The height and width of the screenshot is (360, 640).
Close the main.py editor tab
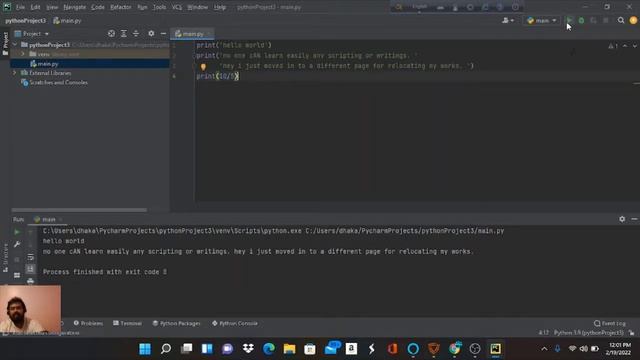click(209, 33)
